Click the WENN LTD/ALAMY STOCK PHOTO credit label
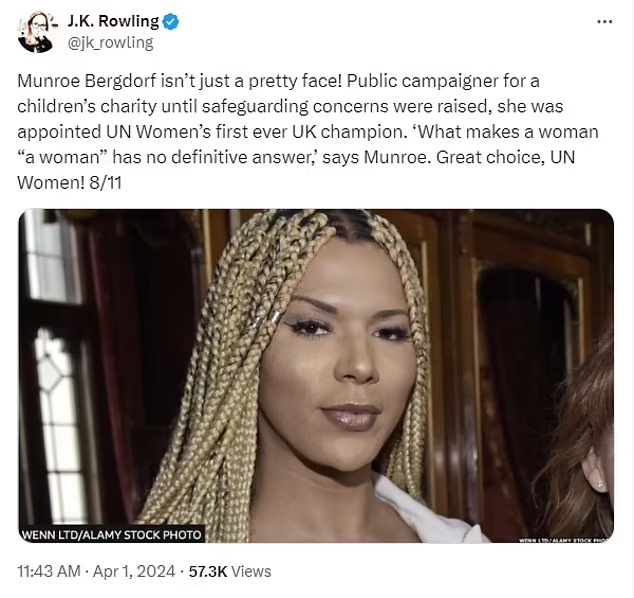The image size is (634, 598). [x=112, y=535]
